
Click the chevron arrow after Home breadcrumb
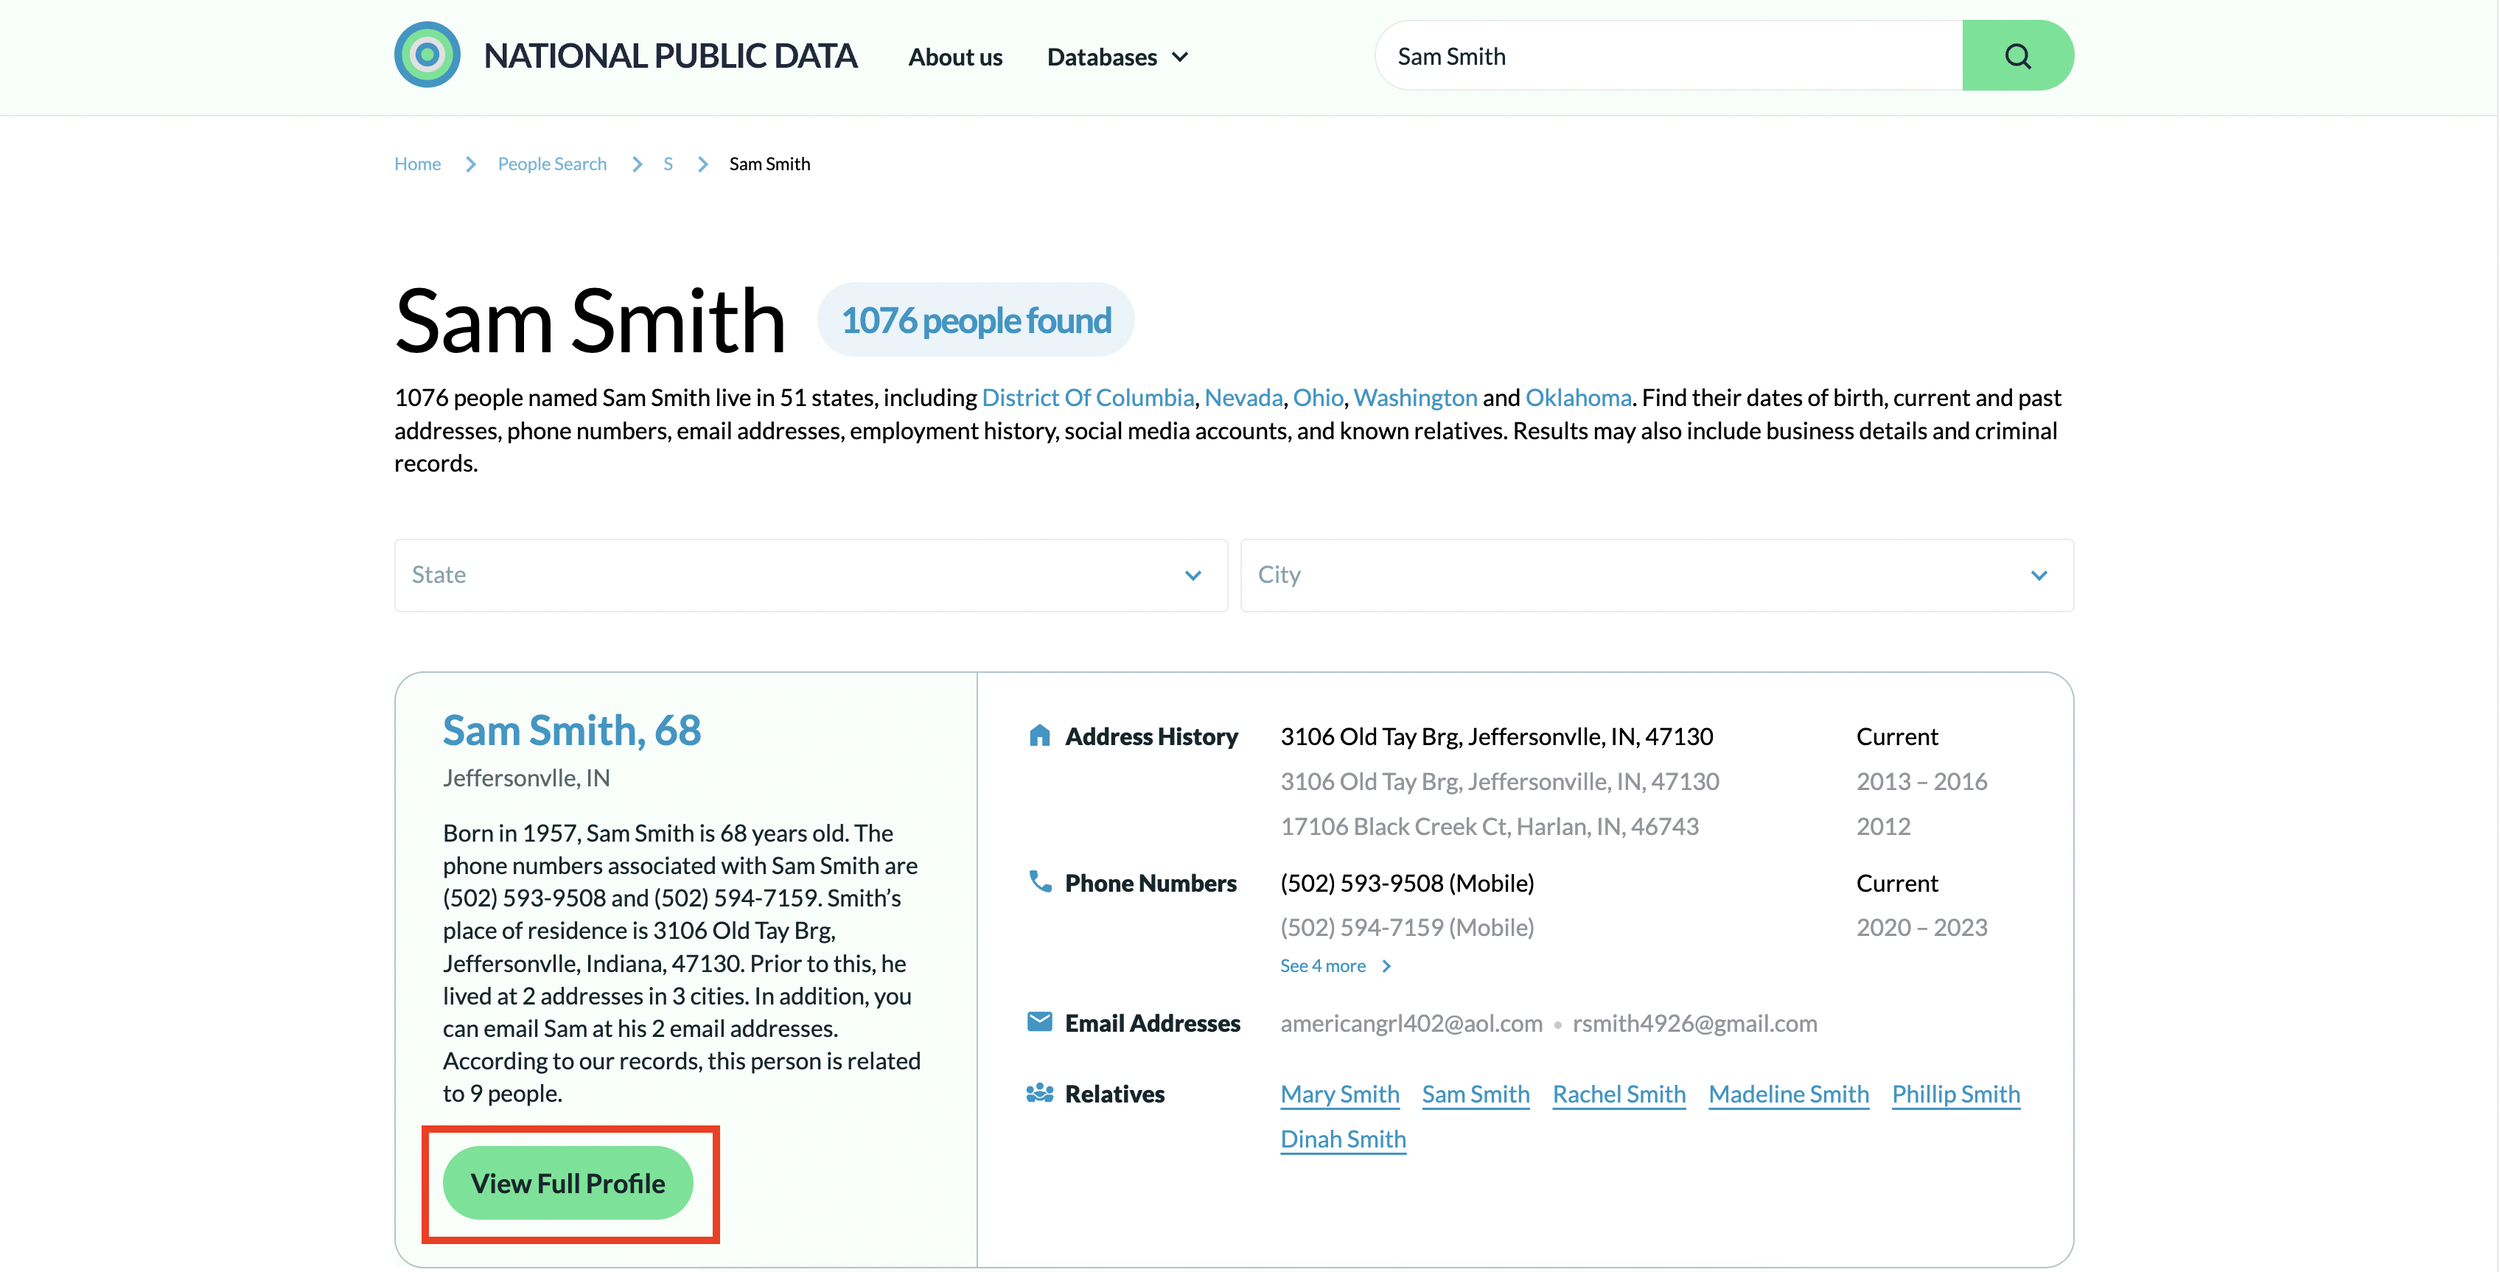click(x=470, y=164)
